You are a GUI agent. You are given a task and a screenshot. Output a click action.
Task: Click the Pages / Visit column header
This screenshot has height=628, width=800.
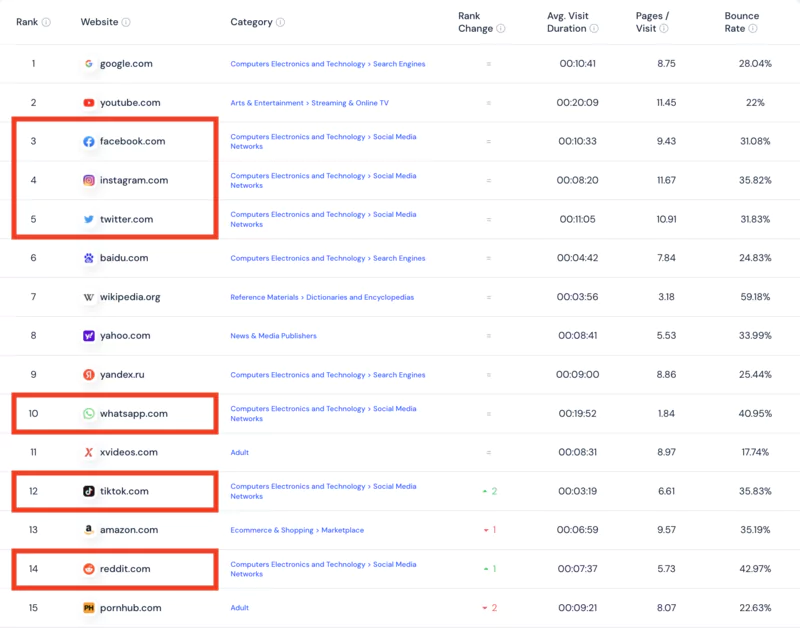pyautogui.click(x=653, y=22)
